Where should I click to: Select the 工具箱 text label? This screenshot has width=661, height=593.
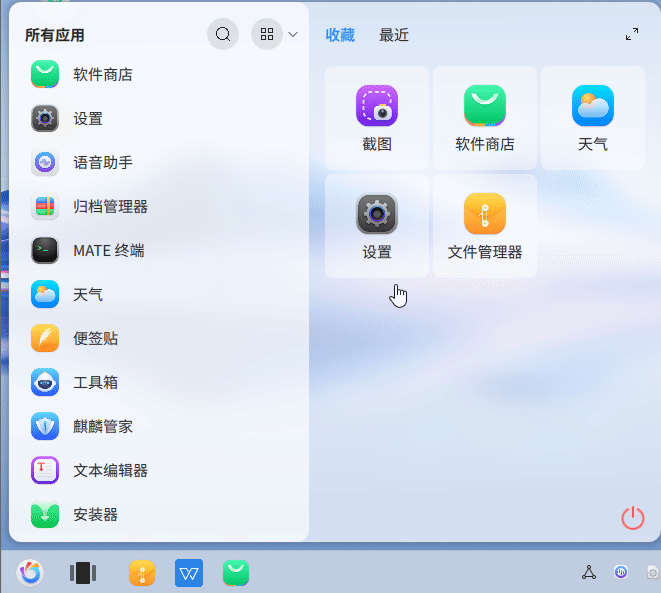(96, 382)
